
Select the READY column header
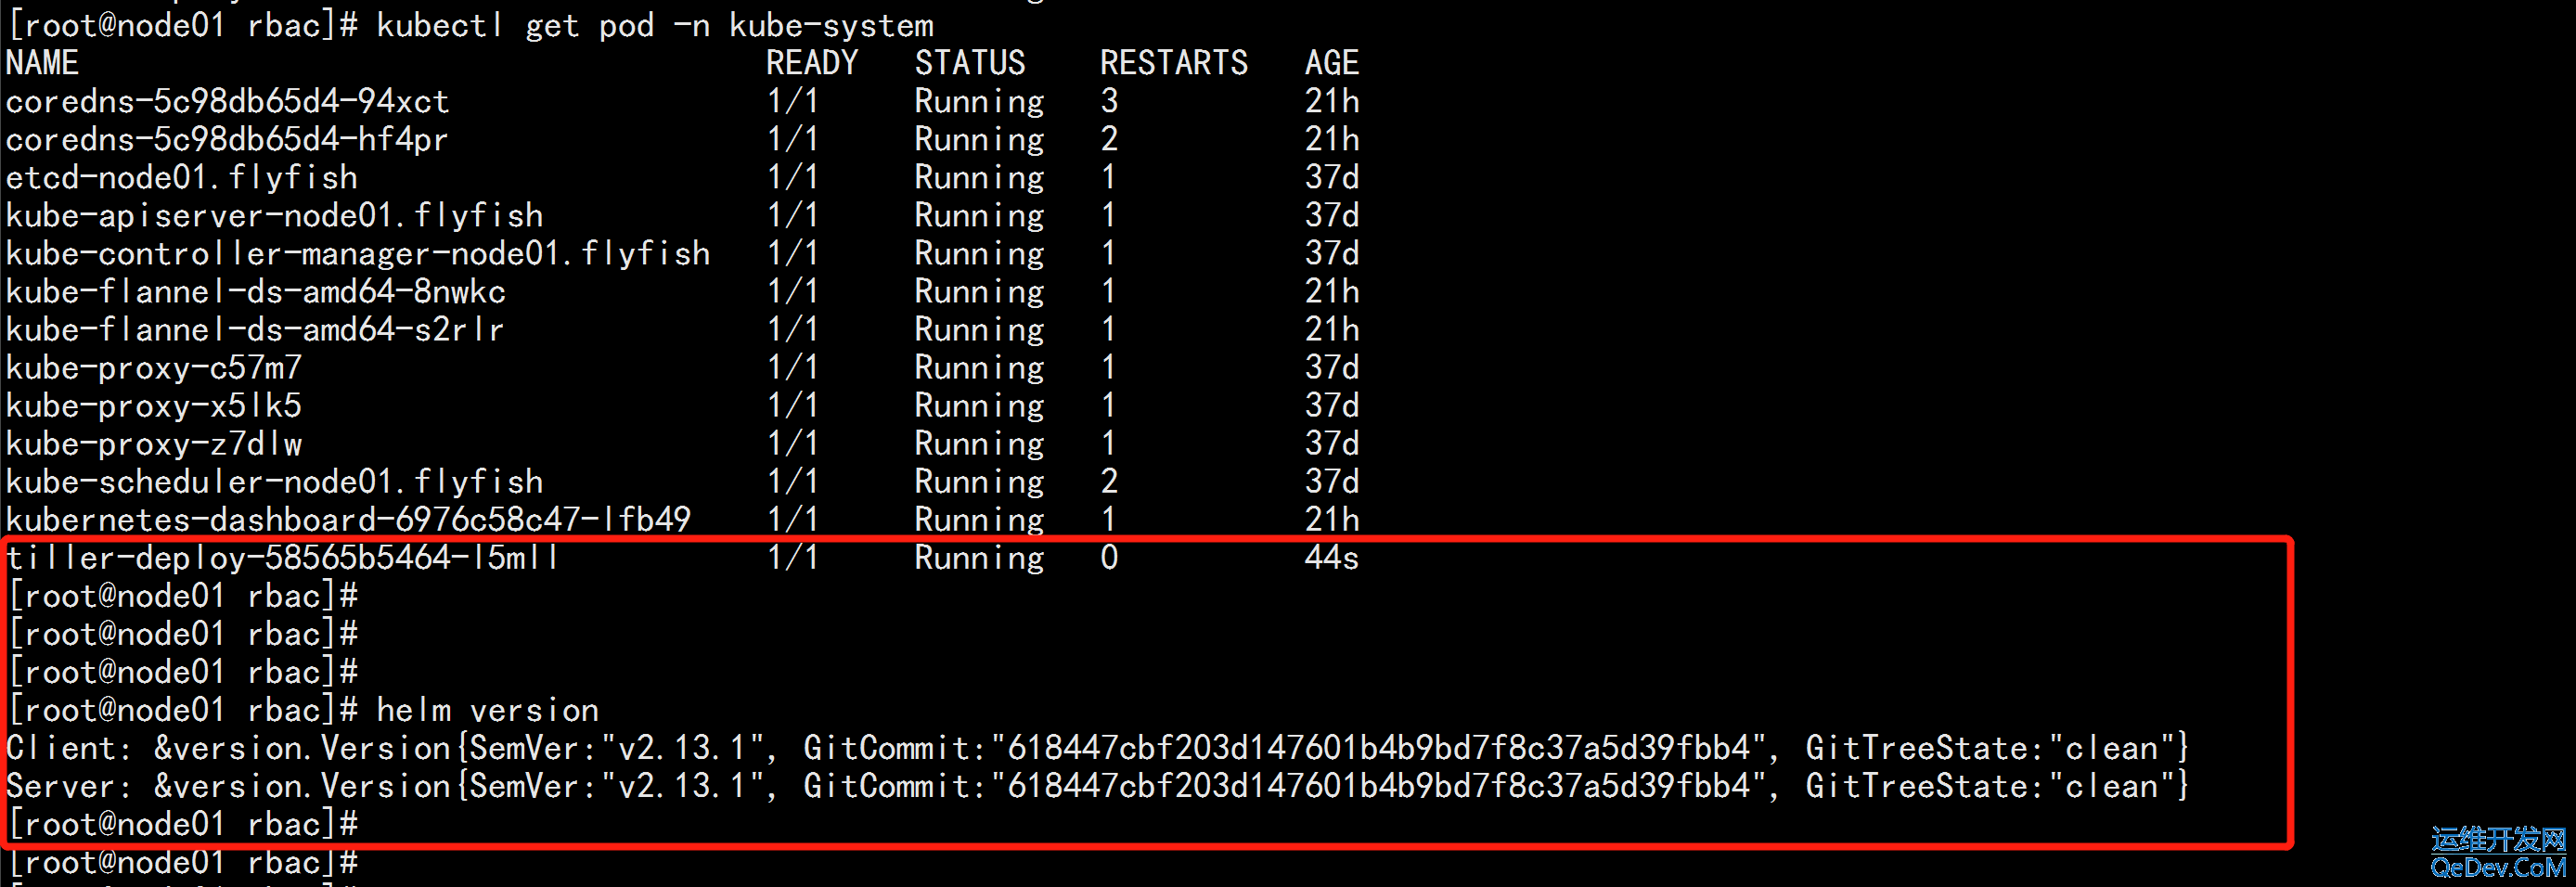pos(812,63)
